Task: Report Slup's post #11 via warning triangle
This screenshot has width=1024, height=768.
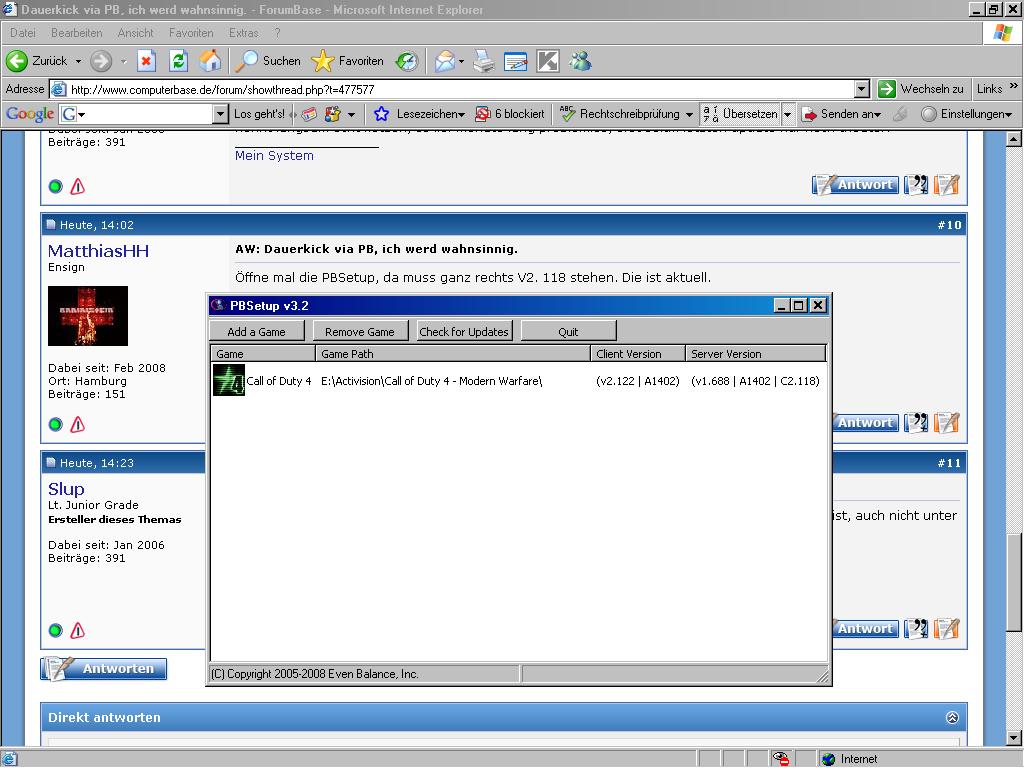Action: point(78,630)
